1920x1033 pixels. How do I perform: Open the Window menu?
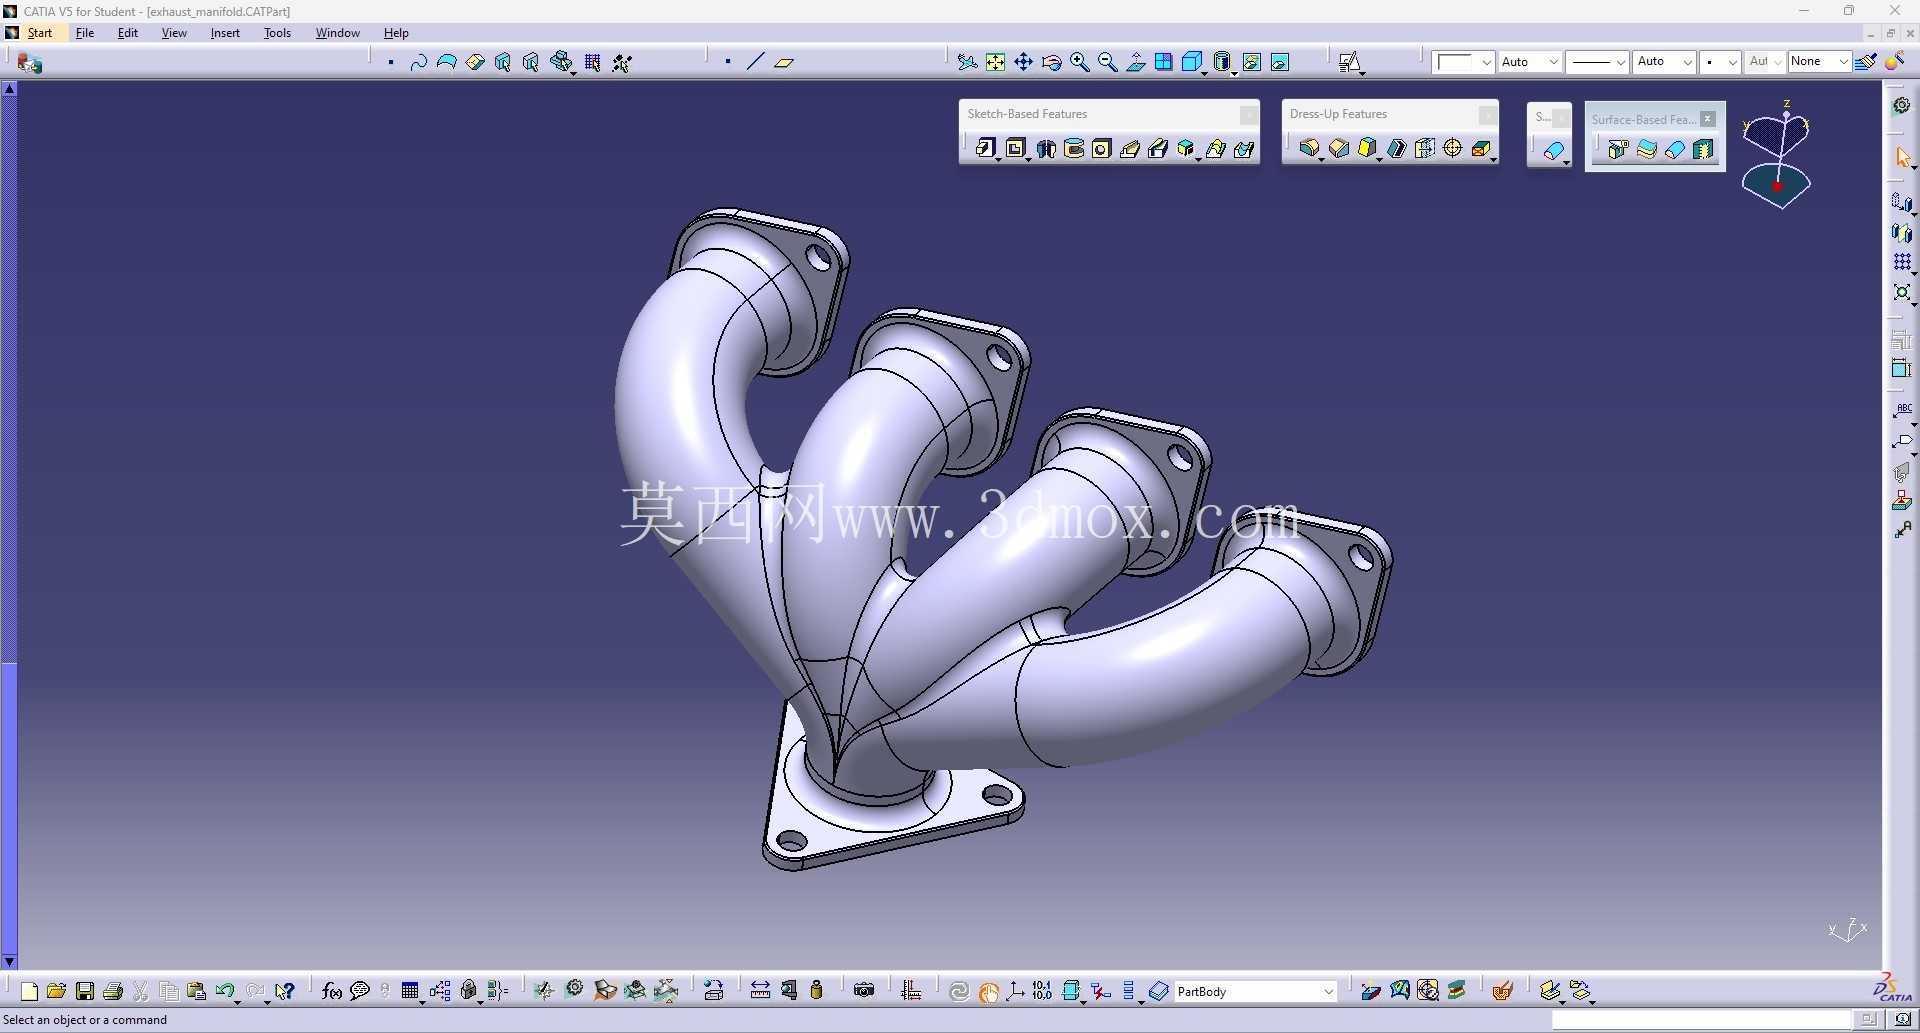coord(338,33)
